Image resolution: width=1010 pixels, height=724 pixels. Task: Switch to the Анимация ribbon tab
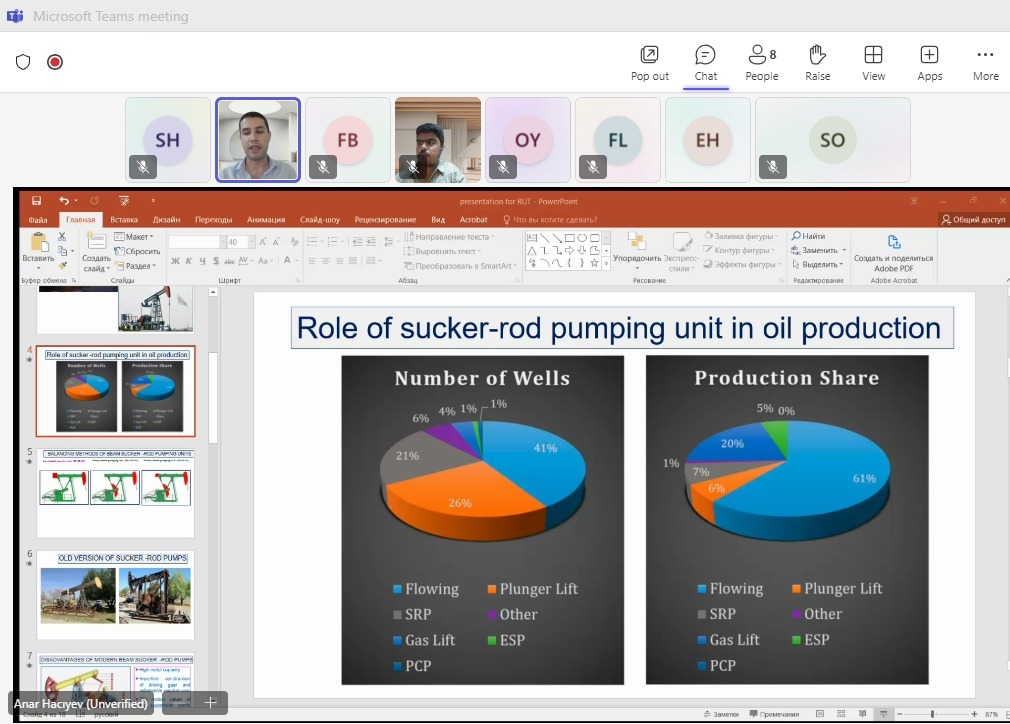coord(265,220)
